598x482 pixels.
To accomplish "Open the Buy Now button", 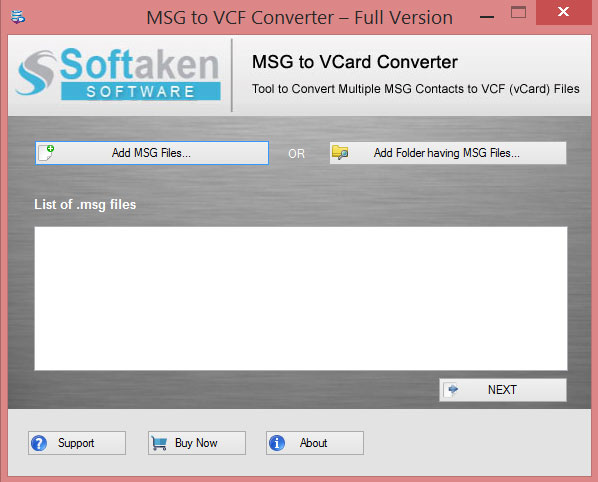I will click(x=197, y=443).
